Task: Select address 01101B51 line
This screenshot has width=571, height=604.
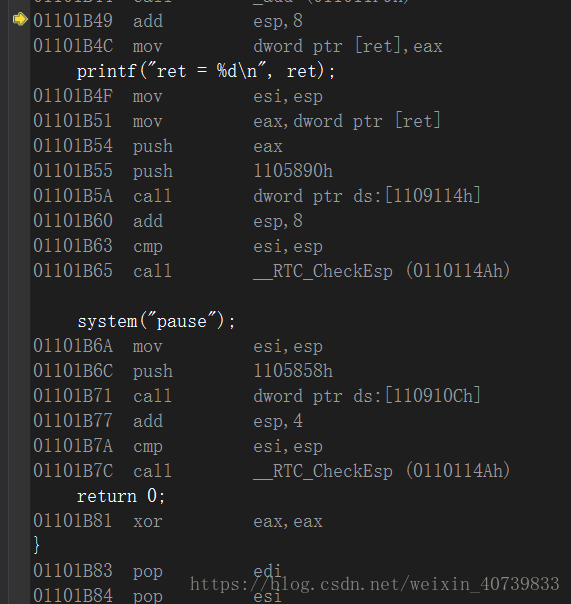Action: click(237, 121)
